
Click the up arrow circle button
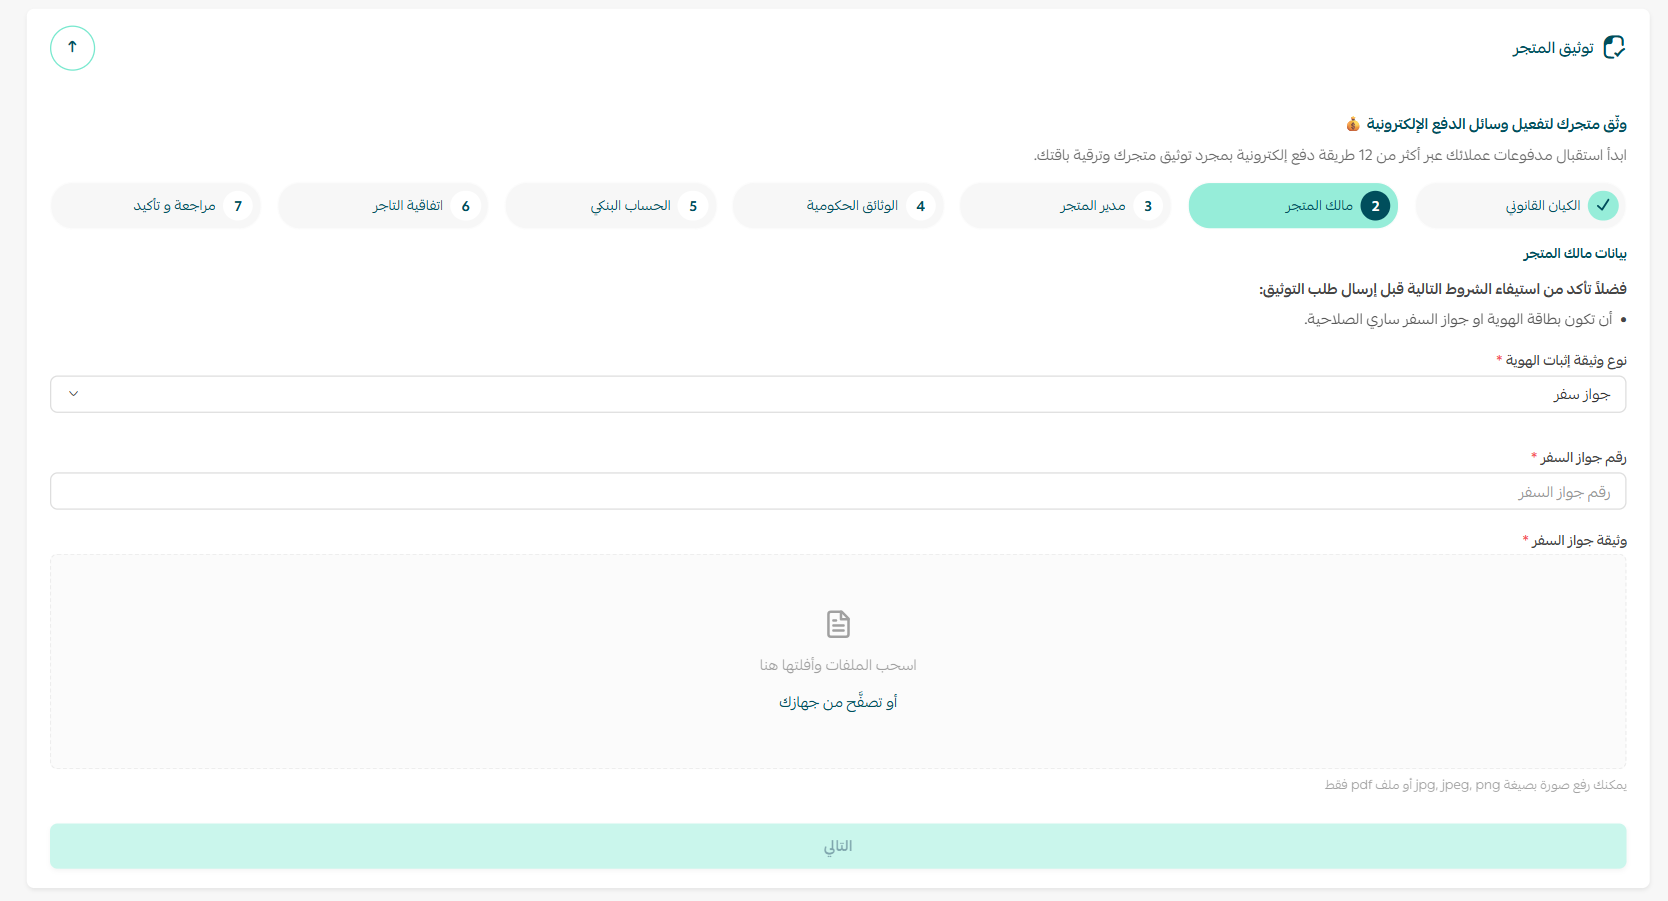pos(72,48)
